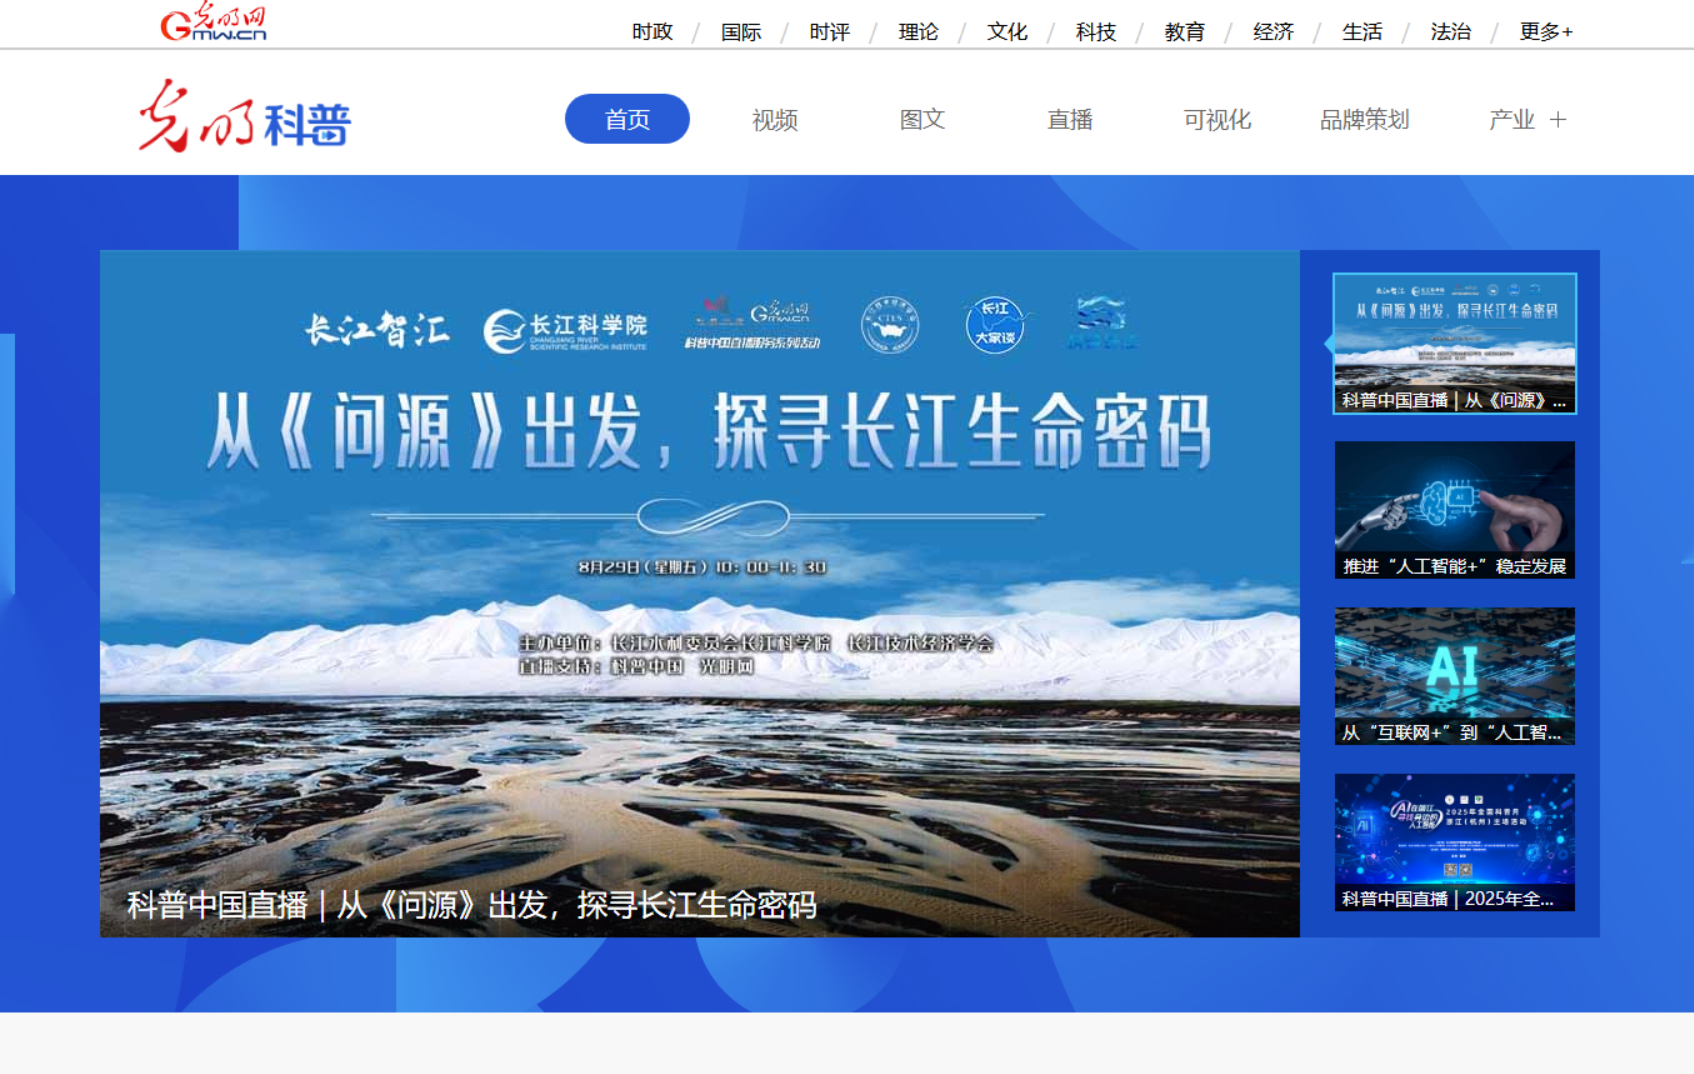The image size is (1694, 1074).
Task: Visit the 法治 channel link
Action: [x=1451, y=32]
